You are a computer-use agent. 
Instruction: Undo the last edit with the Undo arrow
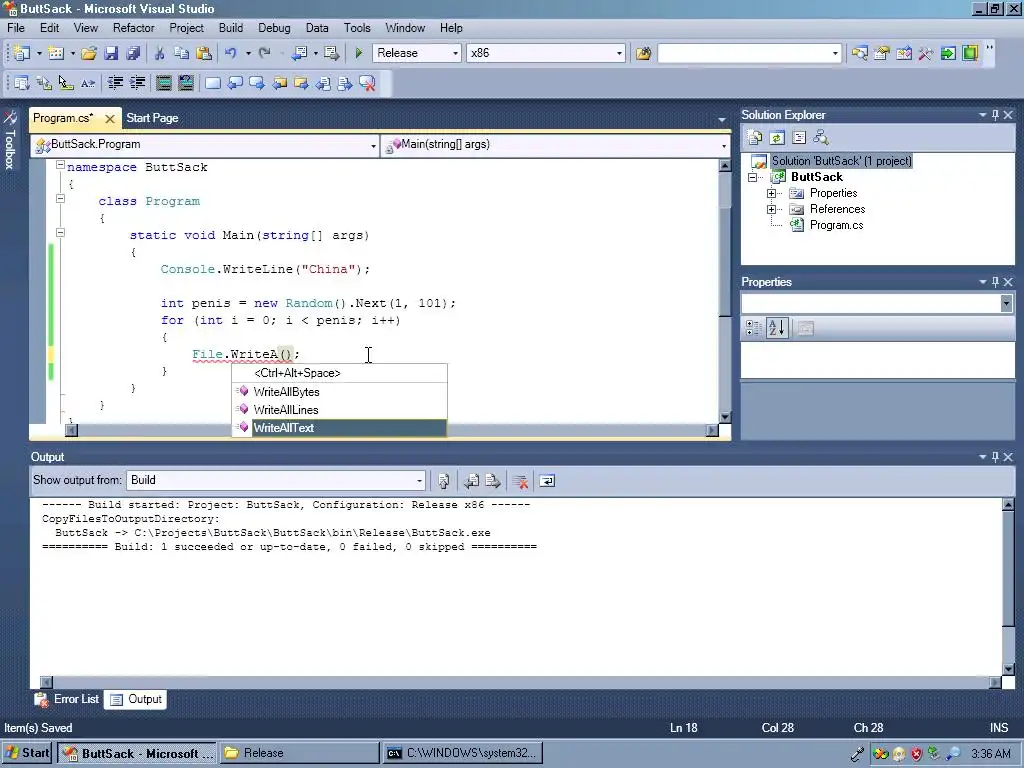point(231,53)
